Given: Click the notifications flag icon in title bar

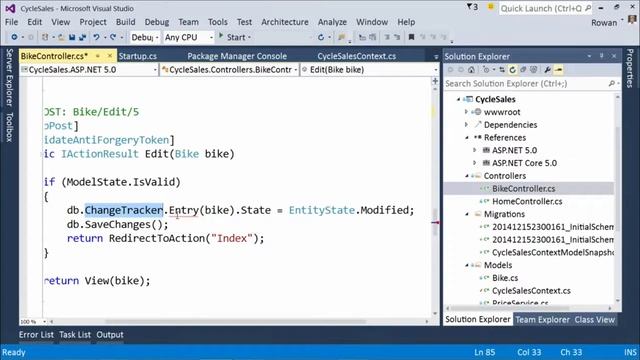Looking at the screenshot, I should pyautogui.click(x=472, y=7).
